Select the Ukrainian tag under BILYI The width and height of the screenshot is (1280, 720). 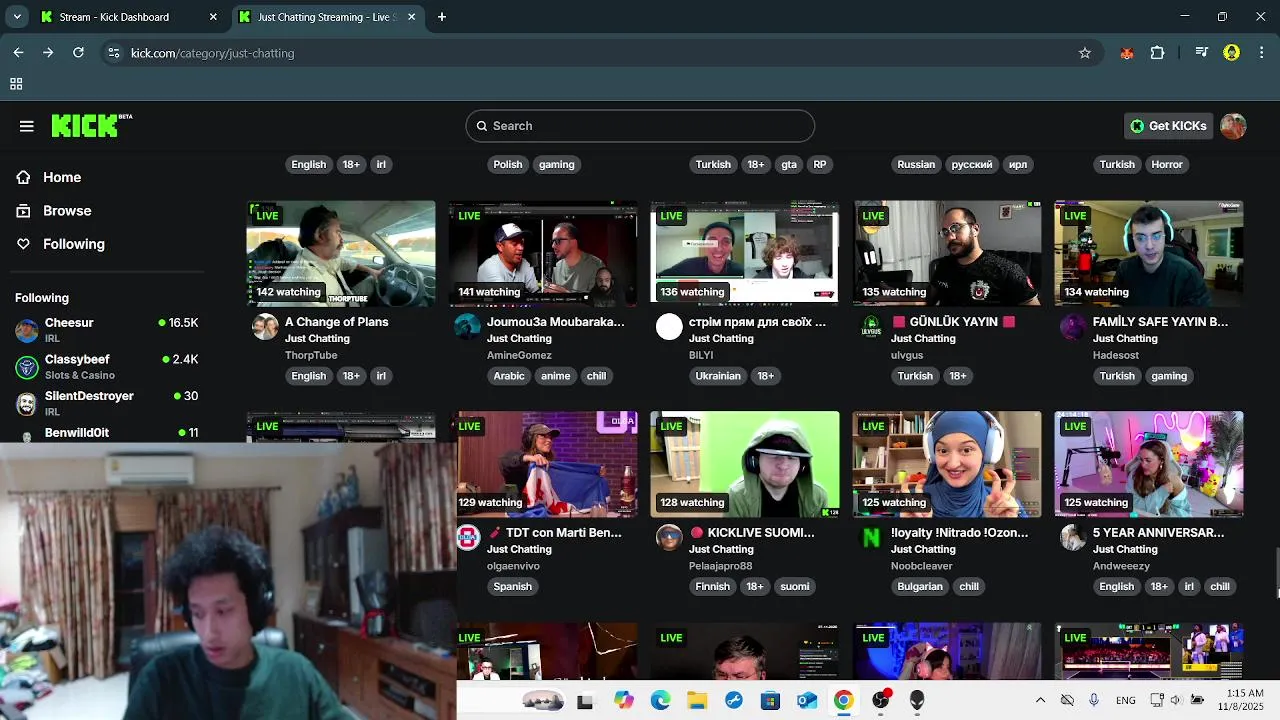(718, 376)
